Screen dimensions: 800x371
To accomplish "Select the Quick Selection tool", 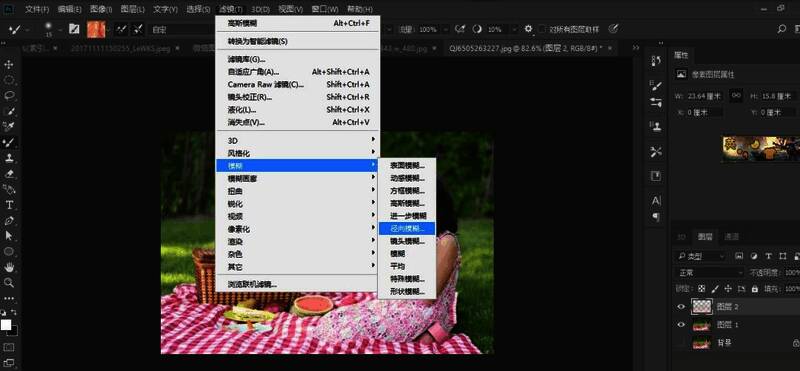I will (9, 111).
